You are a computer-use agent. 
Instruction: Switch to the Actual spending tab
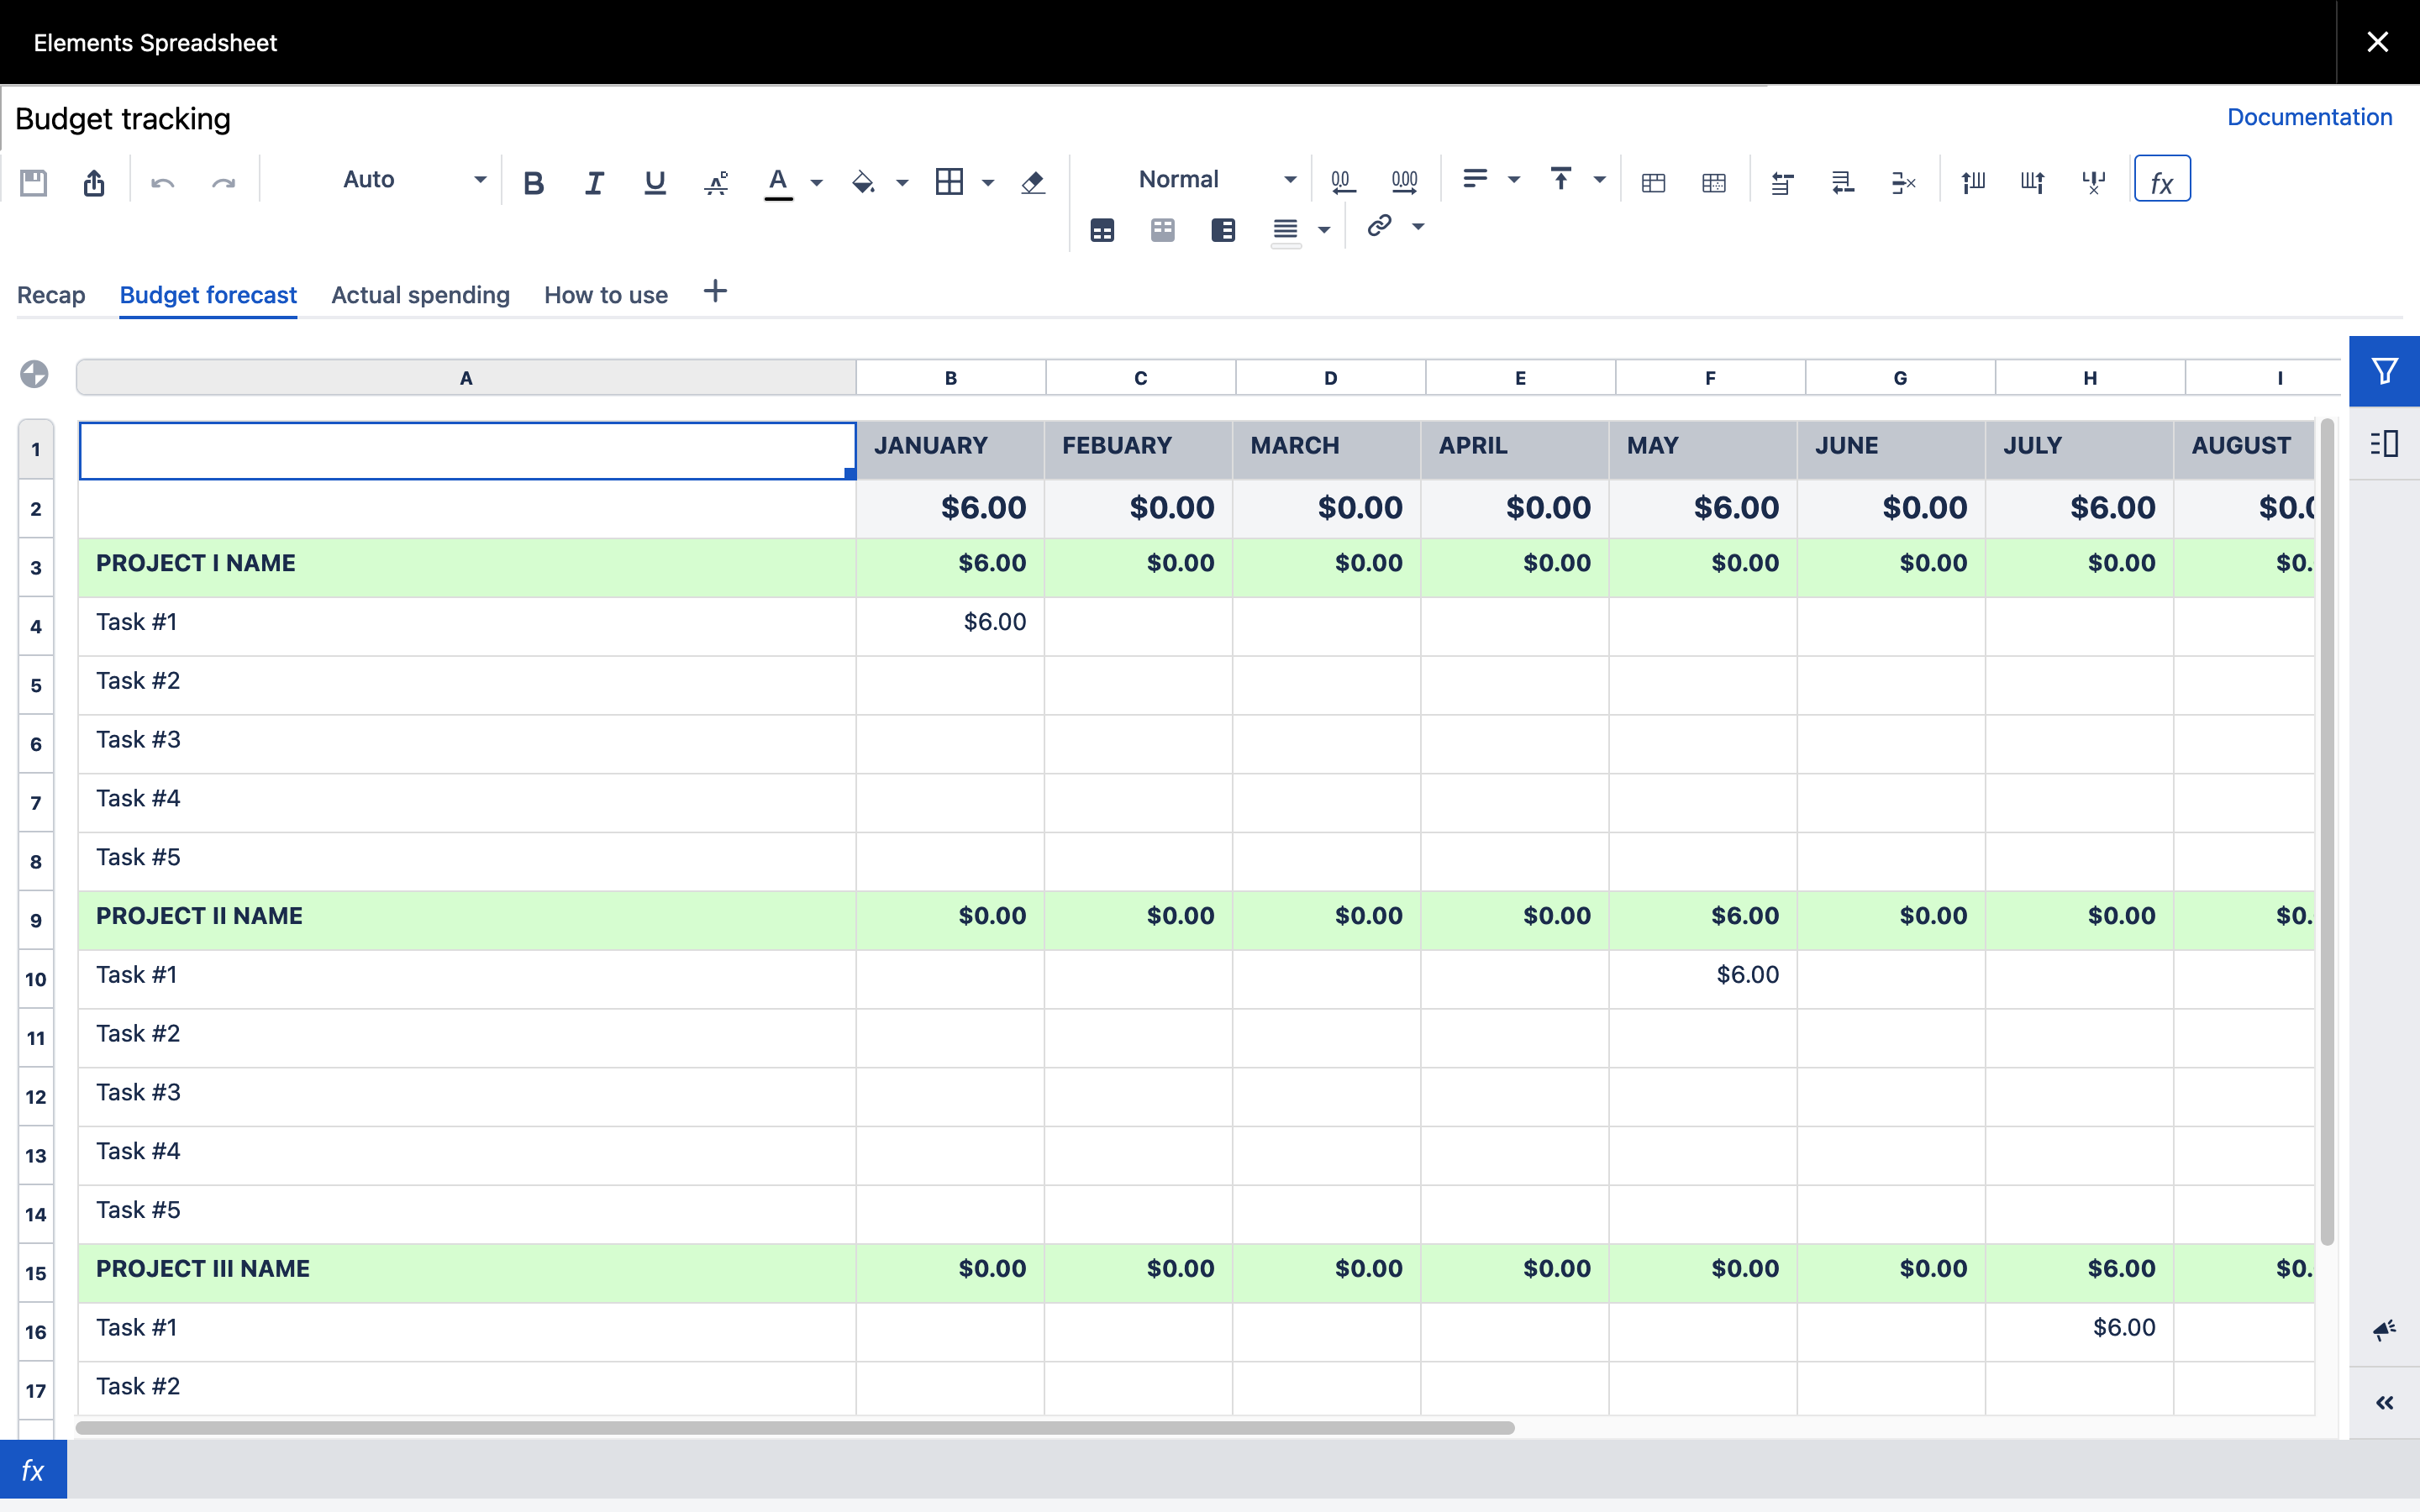420,295
